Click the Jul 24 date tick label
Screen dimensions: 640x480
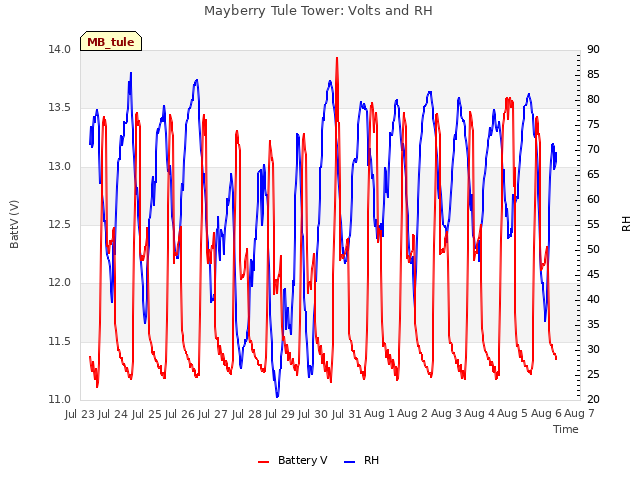point(113,414)
